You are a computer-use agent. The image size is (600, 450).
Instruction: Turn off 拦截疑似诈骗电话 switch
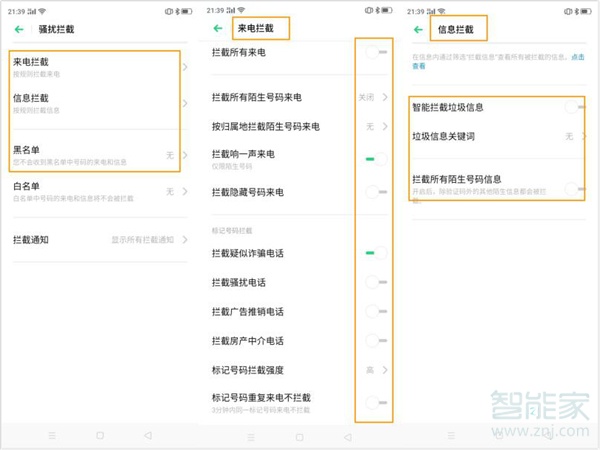click(375, 254)
